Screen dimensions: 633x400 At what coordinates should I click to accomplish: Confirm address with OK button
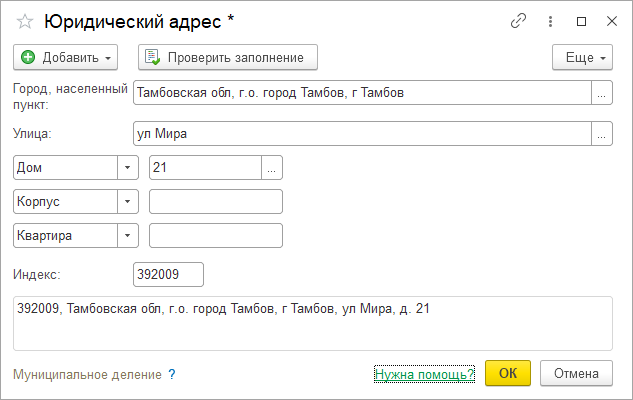[508, 373]
